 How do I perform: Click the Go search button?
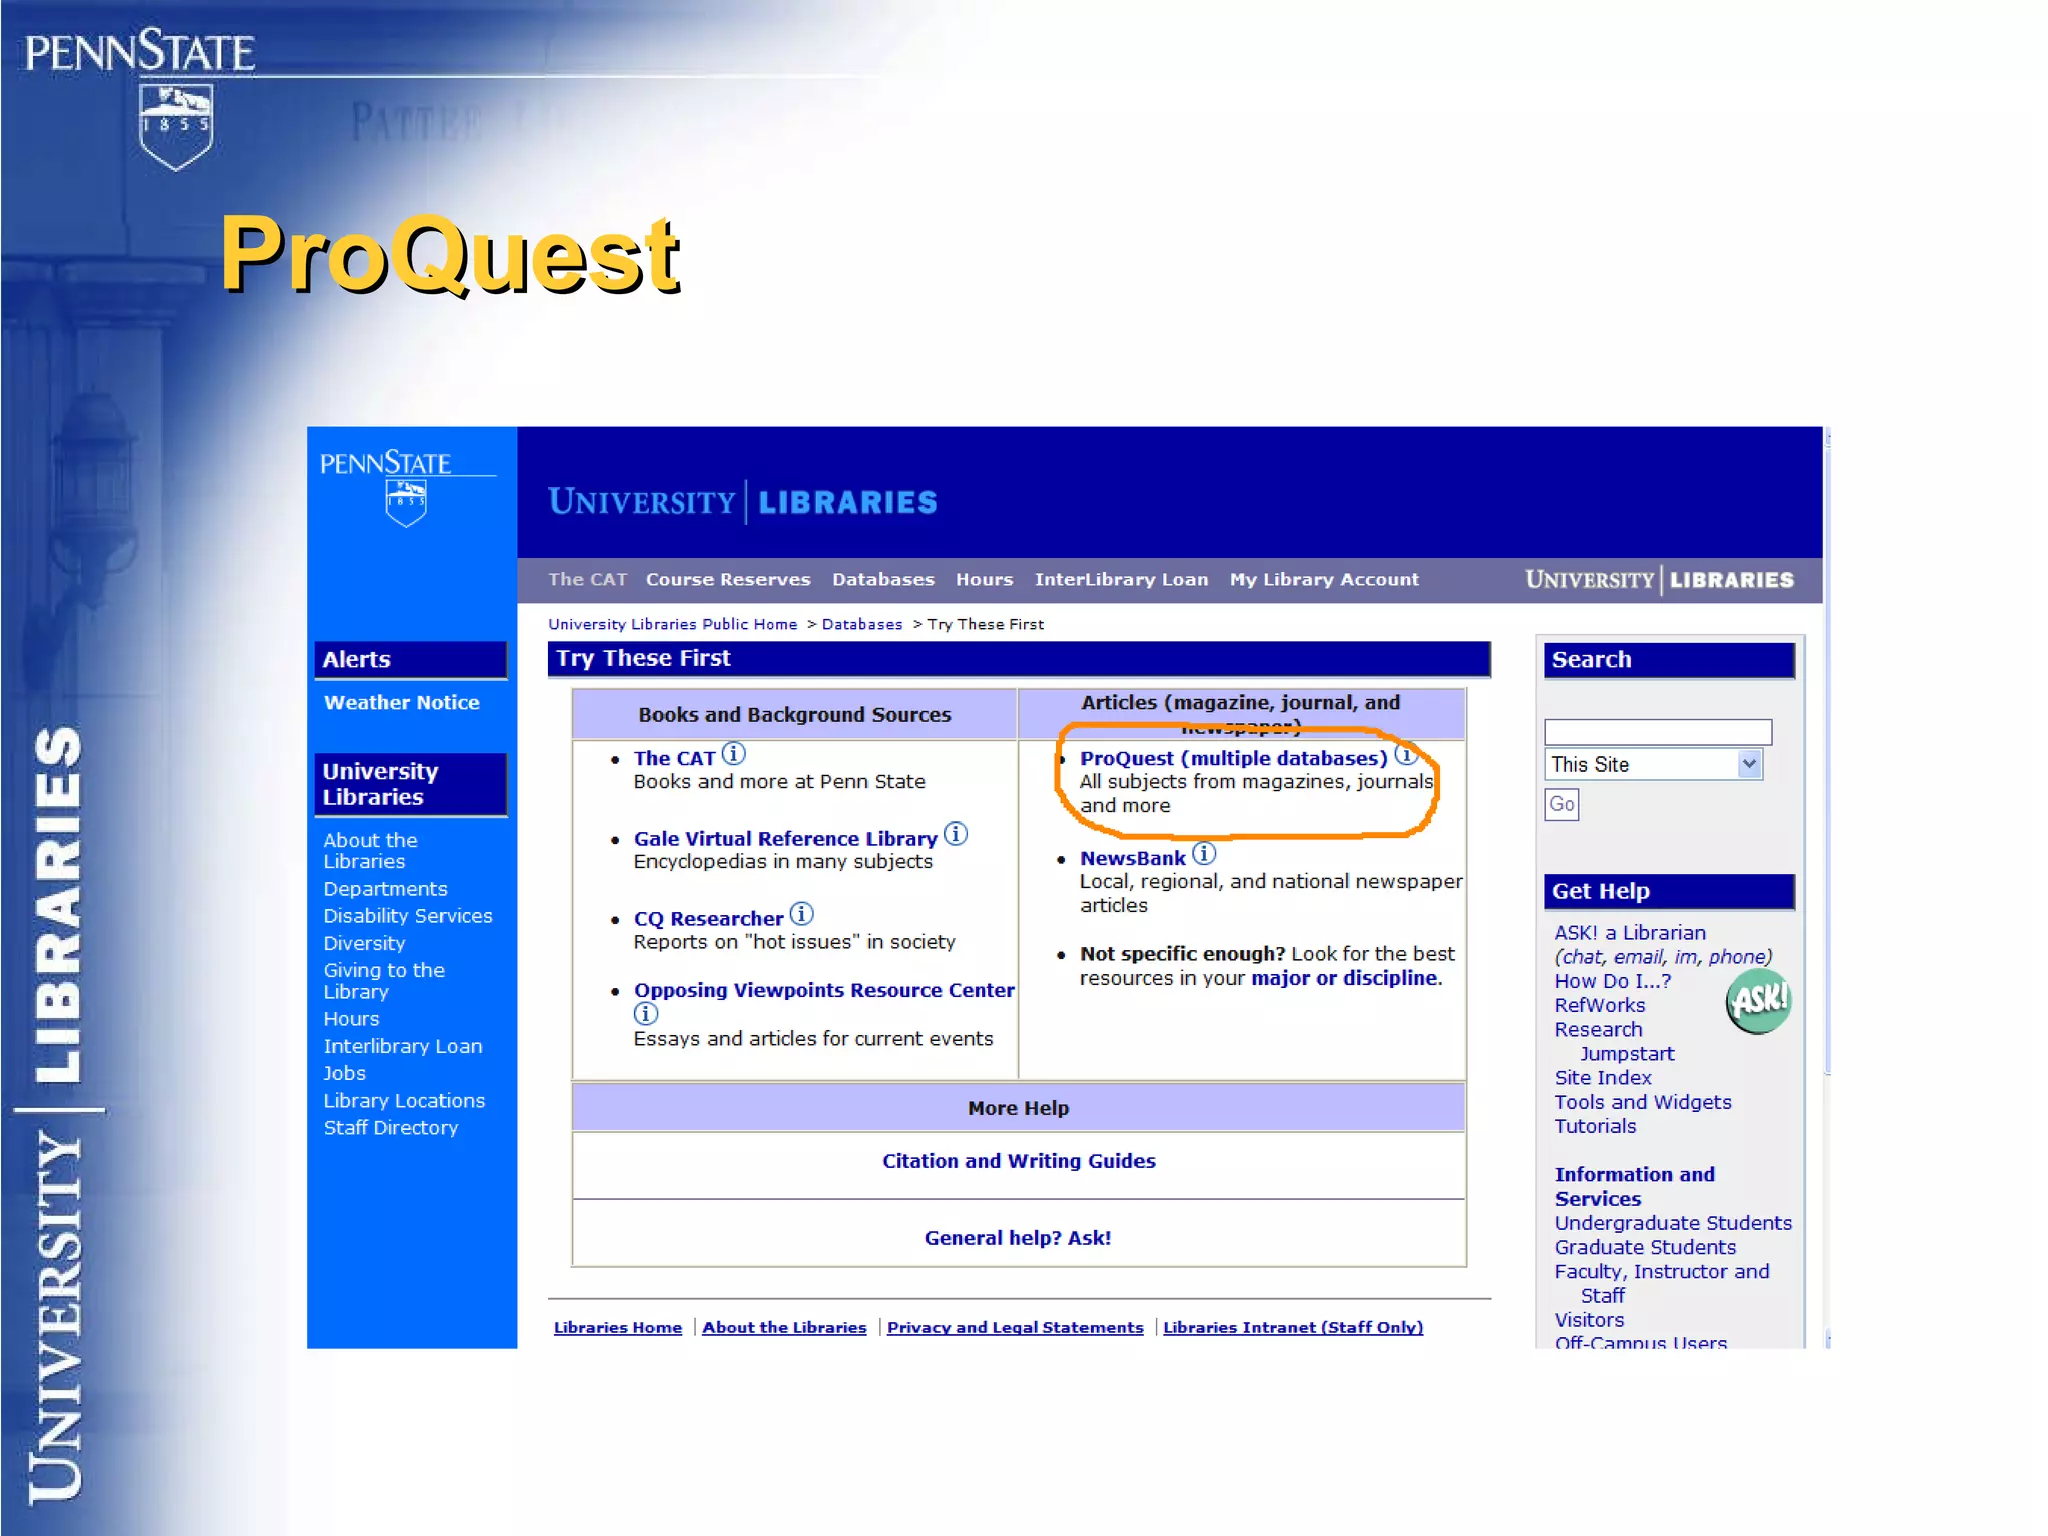[x=1562, y=805]
